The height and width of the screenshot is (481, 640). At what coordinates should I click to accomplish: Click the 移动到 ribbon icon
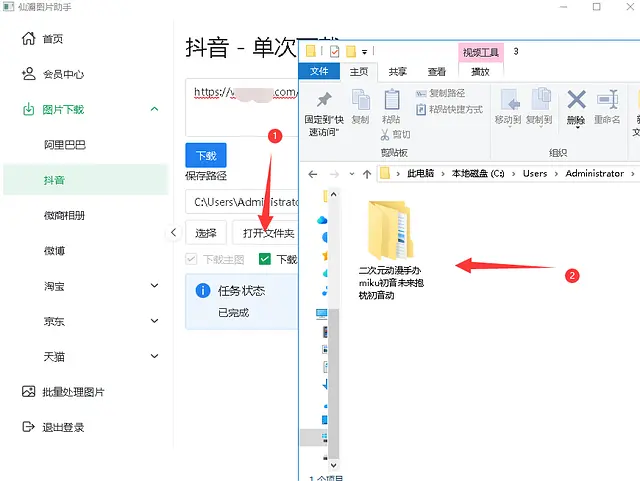[x=509, y=100]
